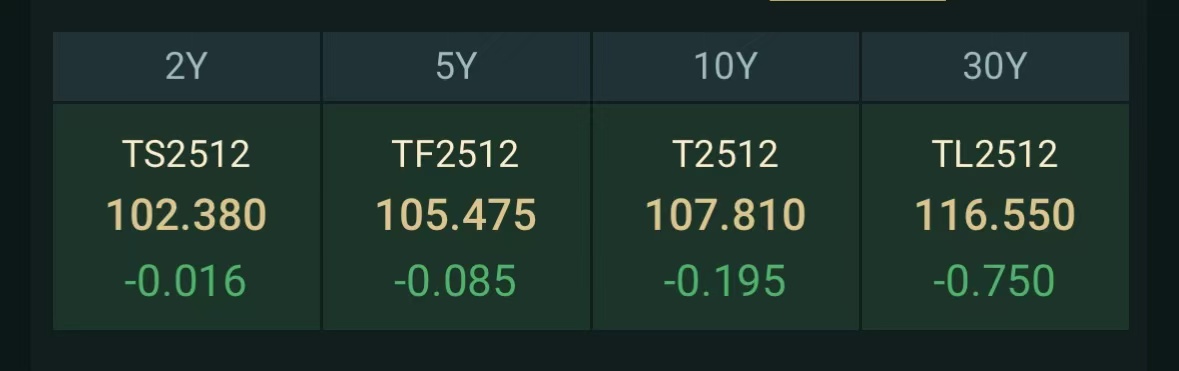Viewport: 1179px width, 371px height.
Task: Select the 5Y column header
Action: pyautogui.click(x=456, y=66)
